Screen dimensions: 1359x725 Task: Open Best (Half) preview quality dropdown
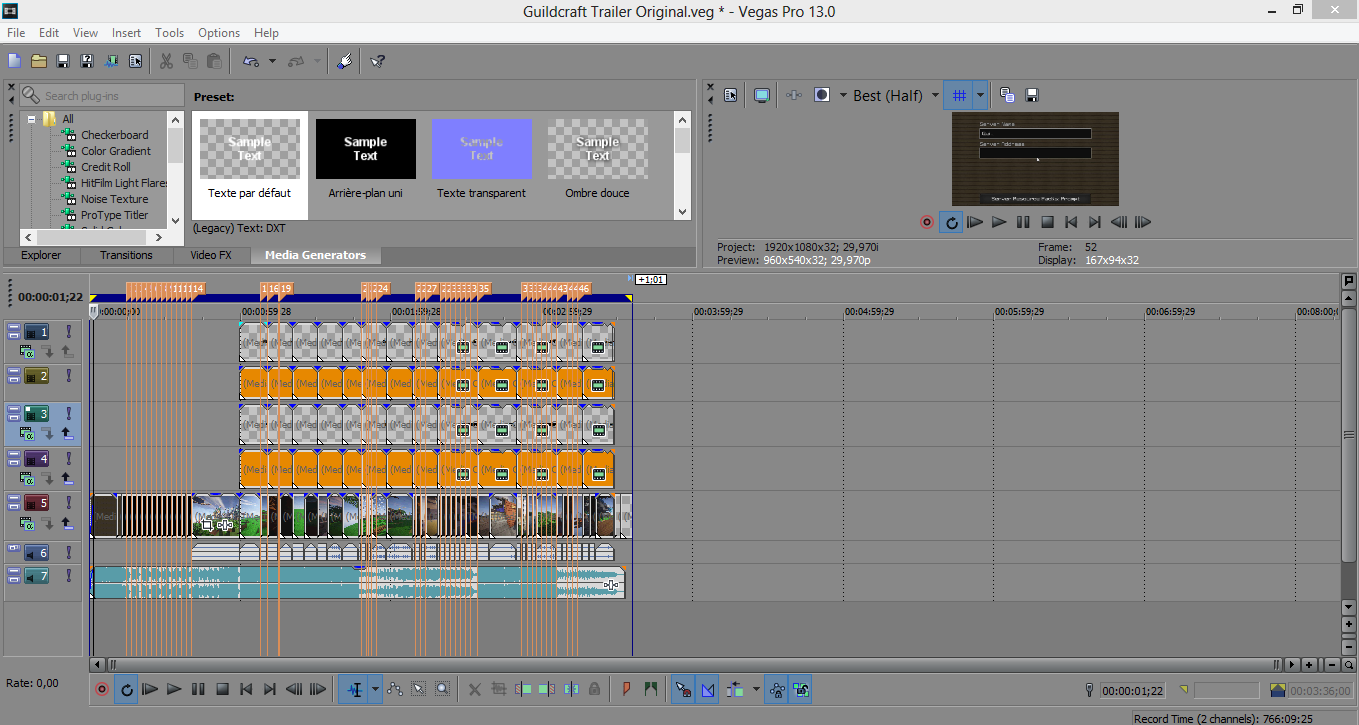tap(935, 95)
